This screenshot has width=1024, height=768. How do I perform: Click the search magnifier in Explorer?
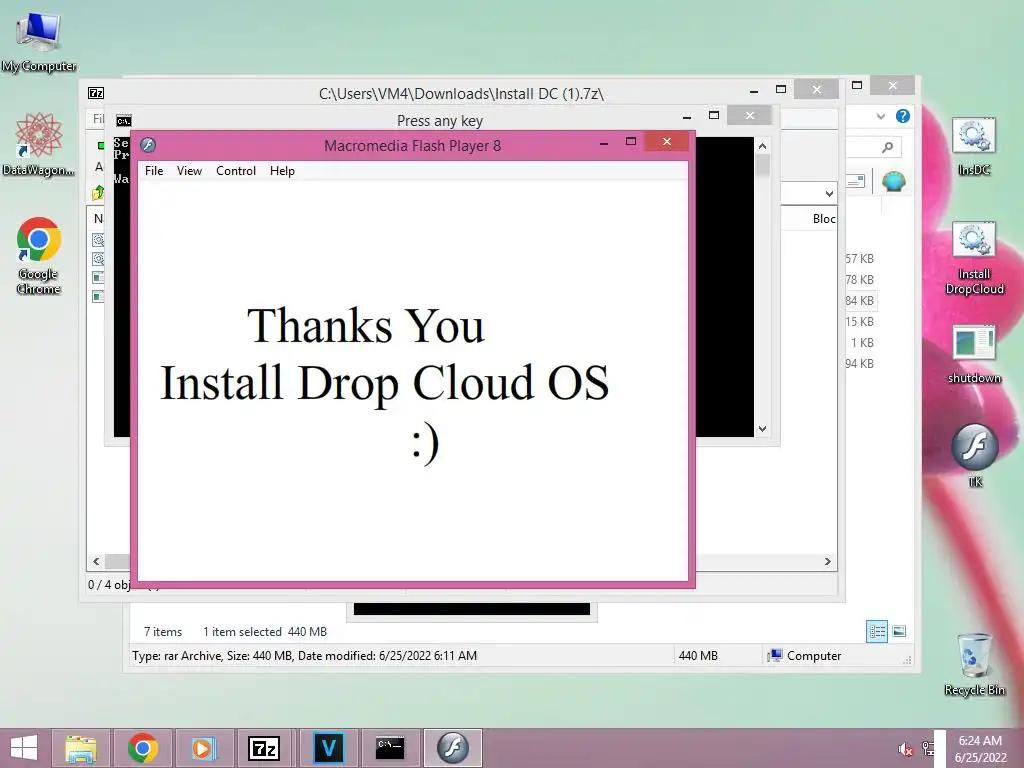(x=887, y=147)
